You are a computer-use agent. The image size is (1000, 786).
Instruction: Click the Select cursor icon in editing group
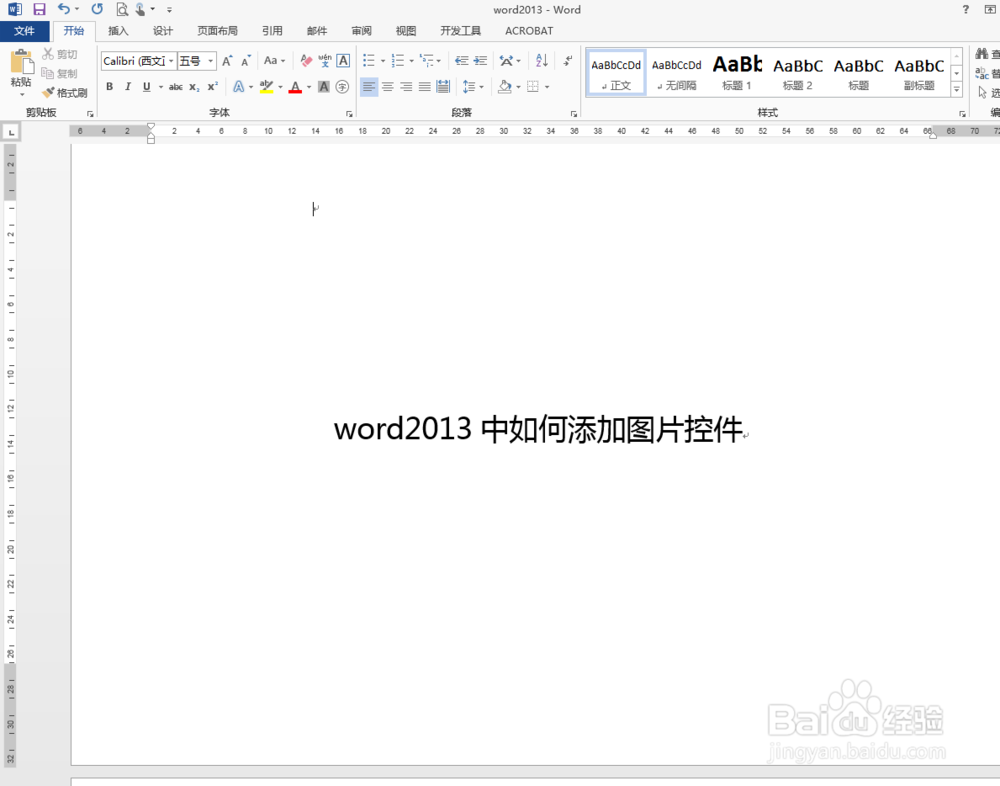pyautogui.click(x=982, y=93)
